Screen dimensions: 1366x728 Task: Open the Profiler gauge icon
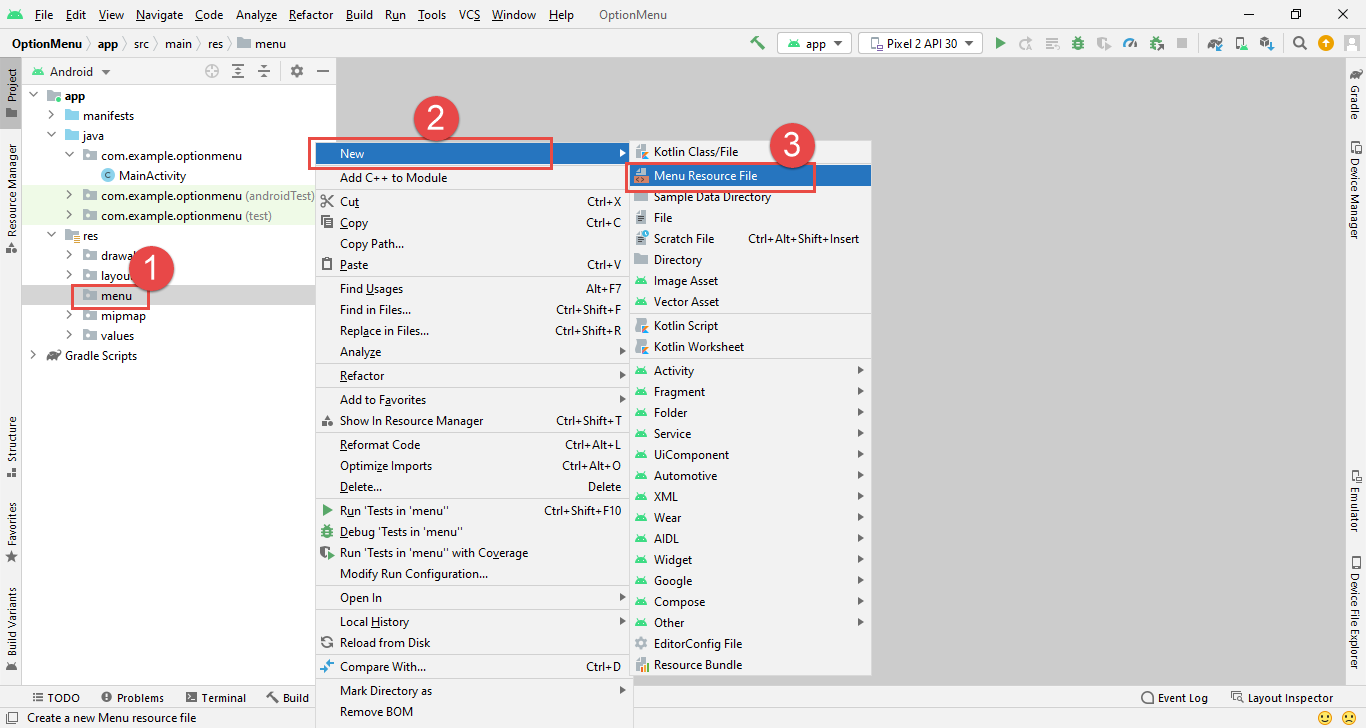[x=1130, y=43]
